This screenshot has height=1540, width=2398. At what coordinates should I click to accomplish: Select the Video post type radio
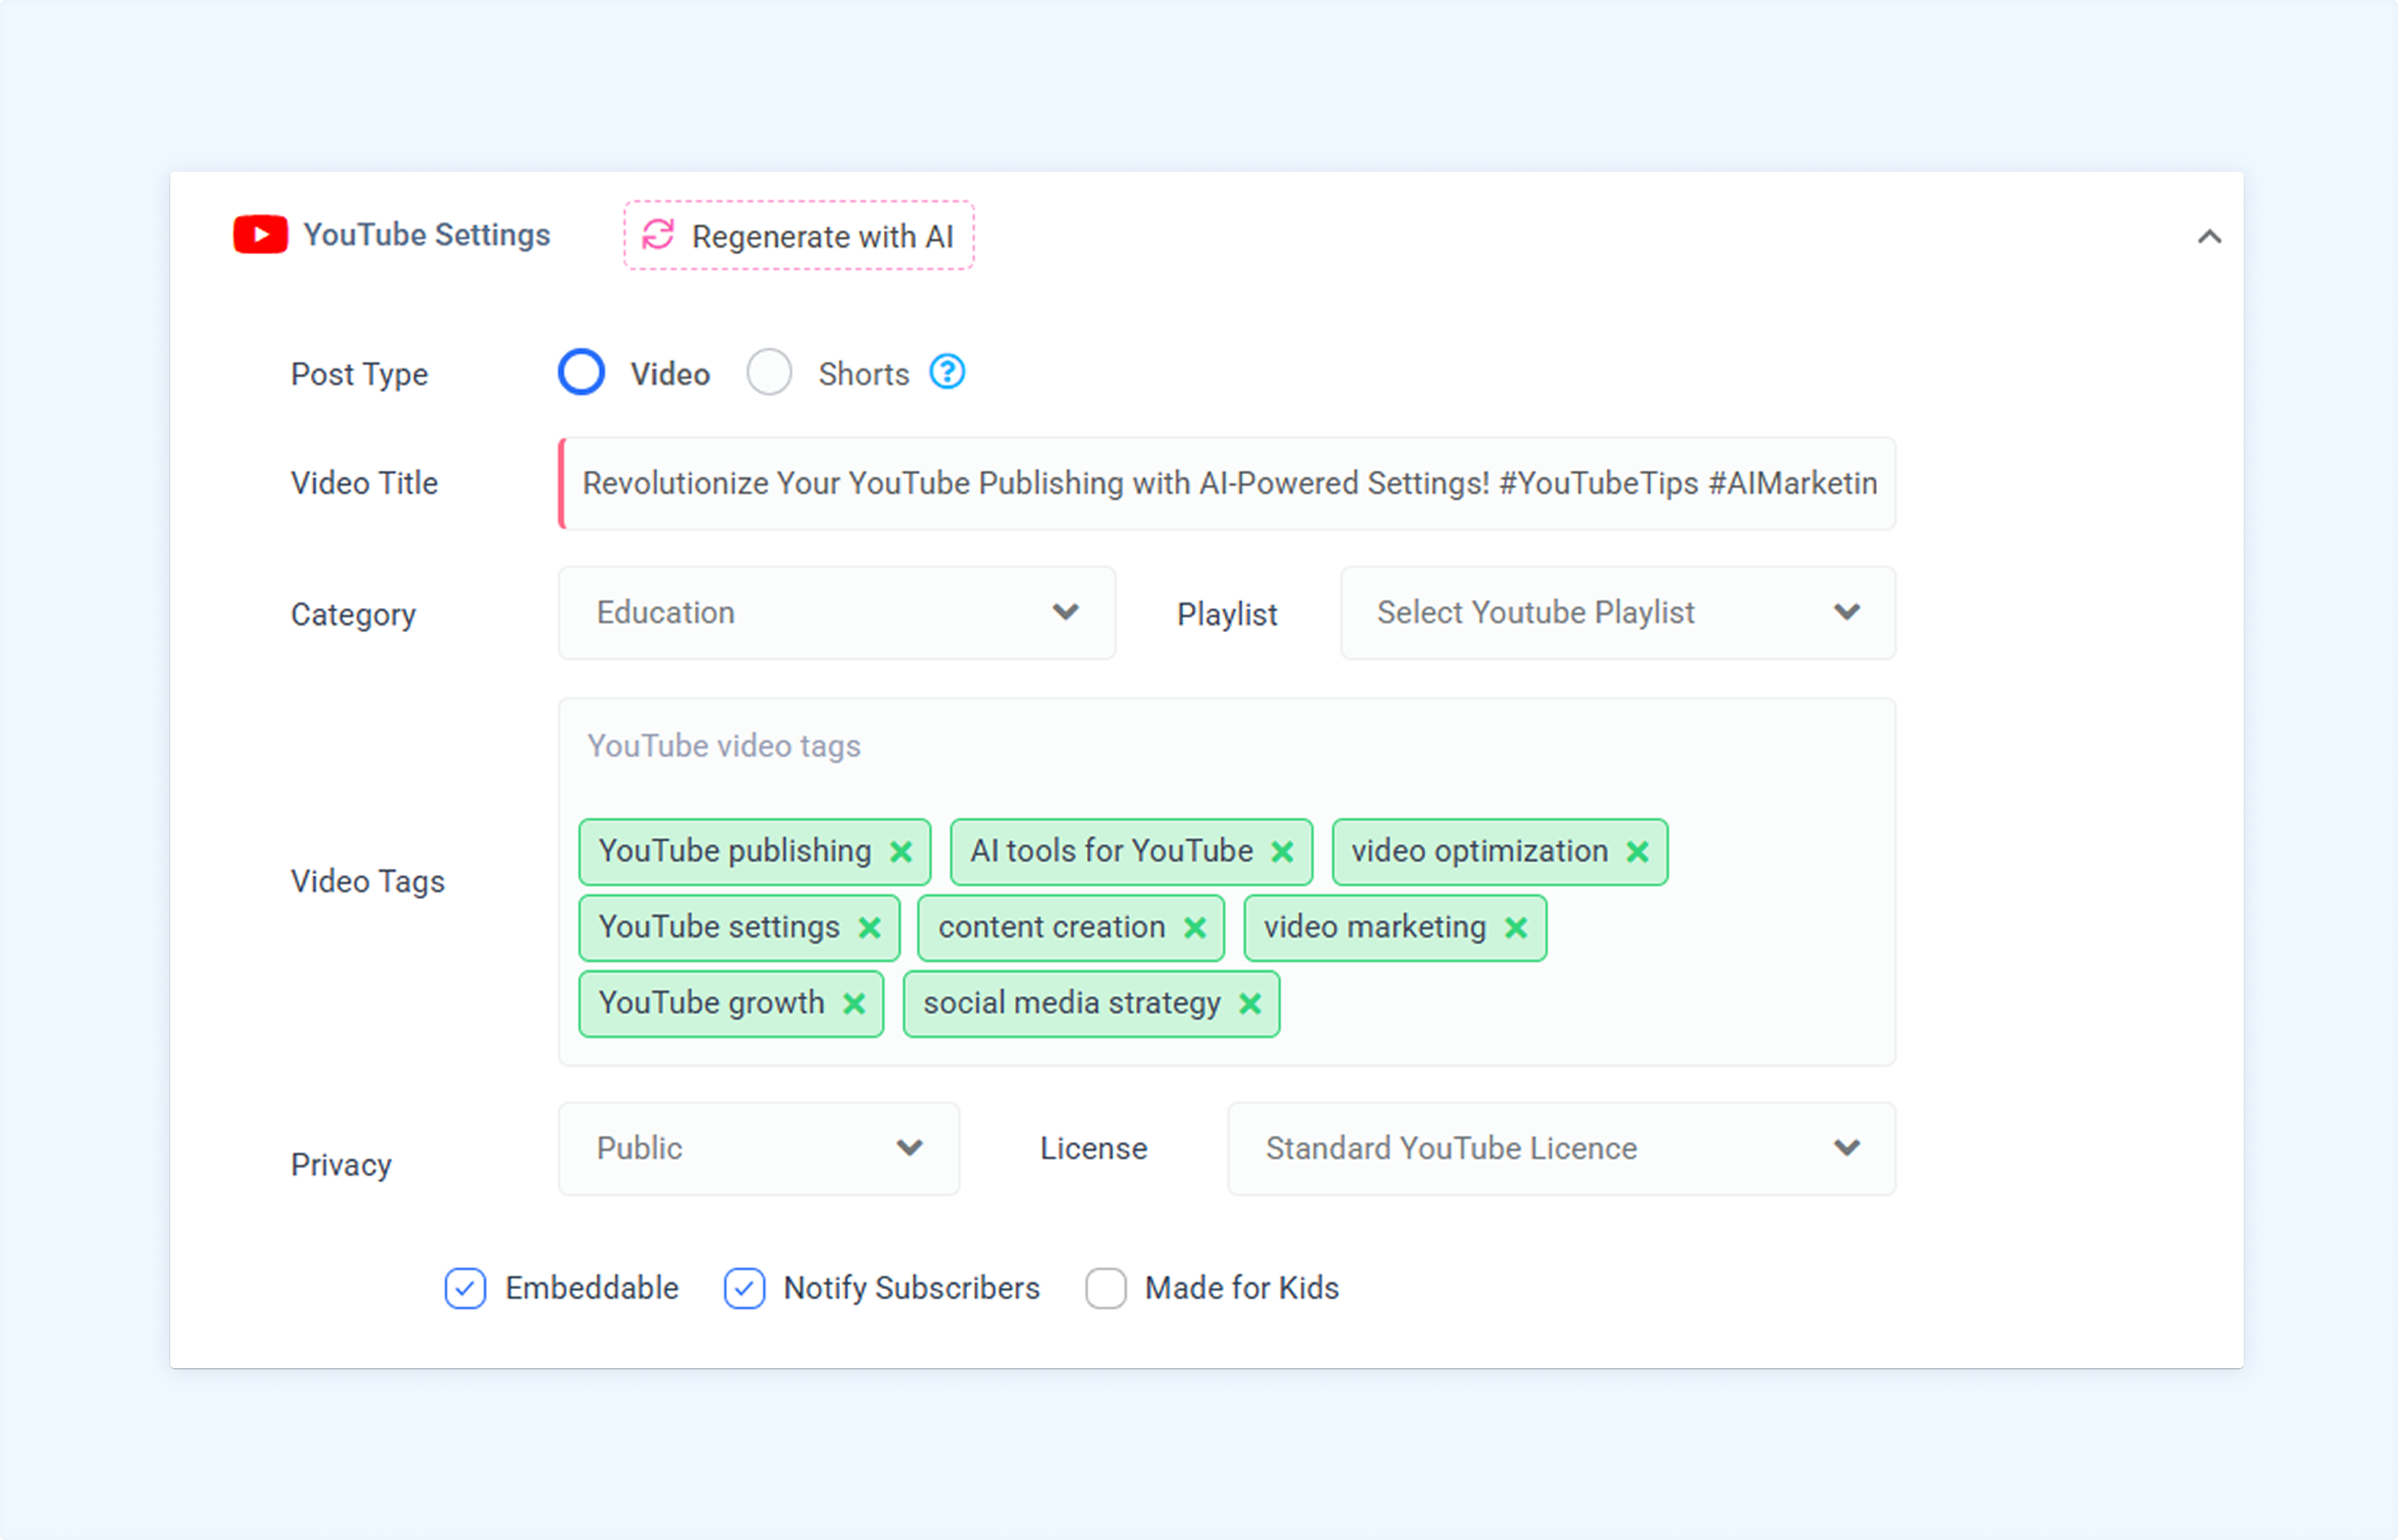581,373
